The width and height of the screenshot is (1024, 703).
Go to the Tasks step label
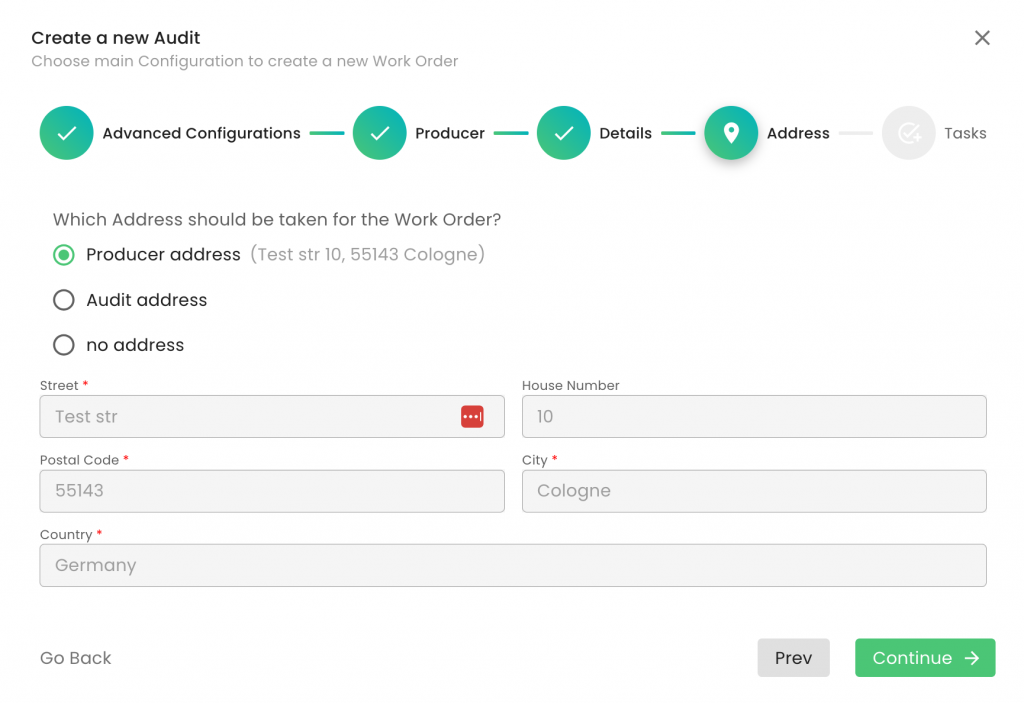click(965, 133)
